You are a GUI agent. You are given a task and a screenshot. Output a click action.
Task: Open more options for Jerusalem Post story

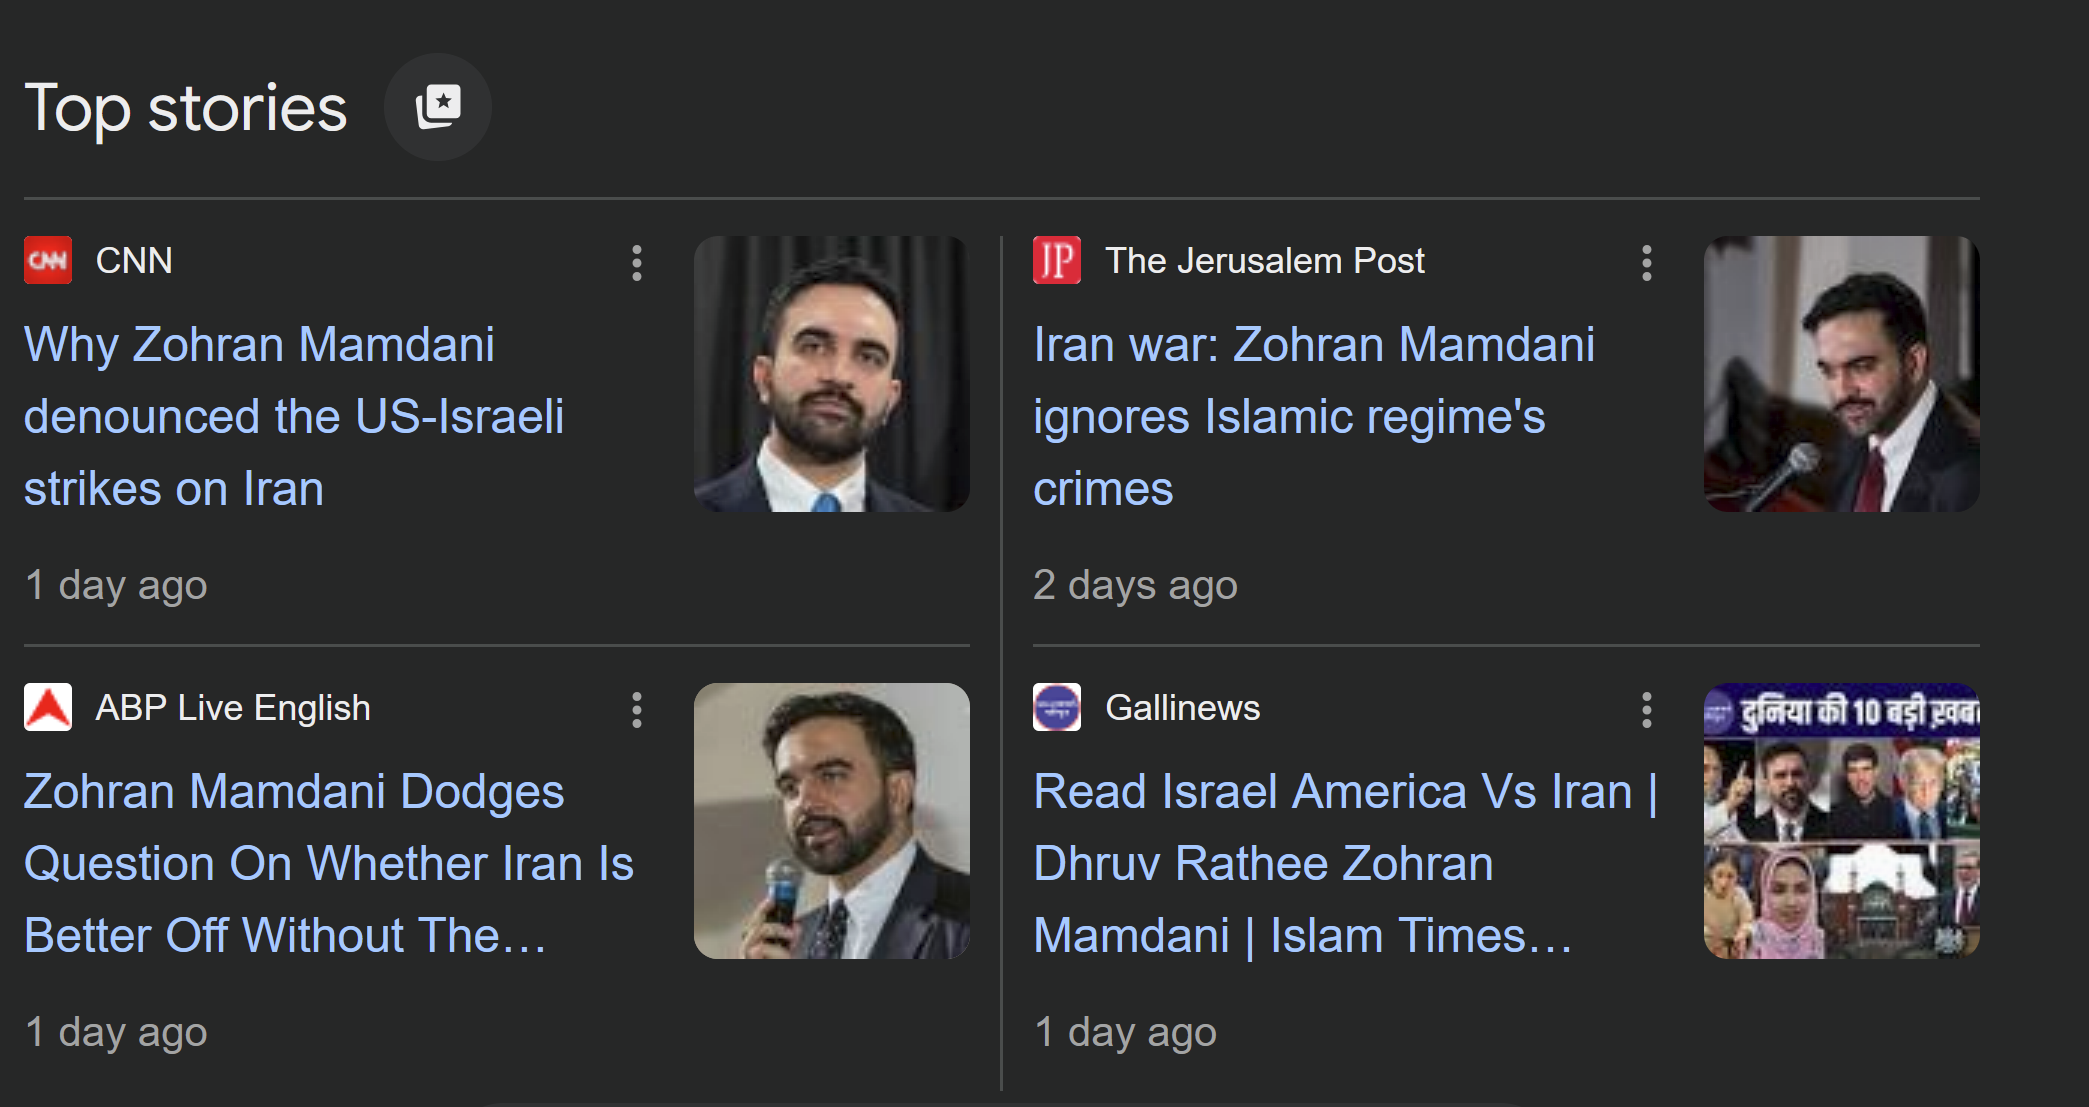tap(1646, 263)
